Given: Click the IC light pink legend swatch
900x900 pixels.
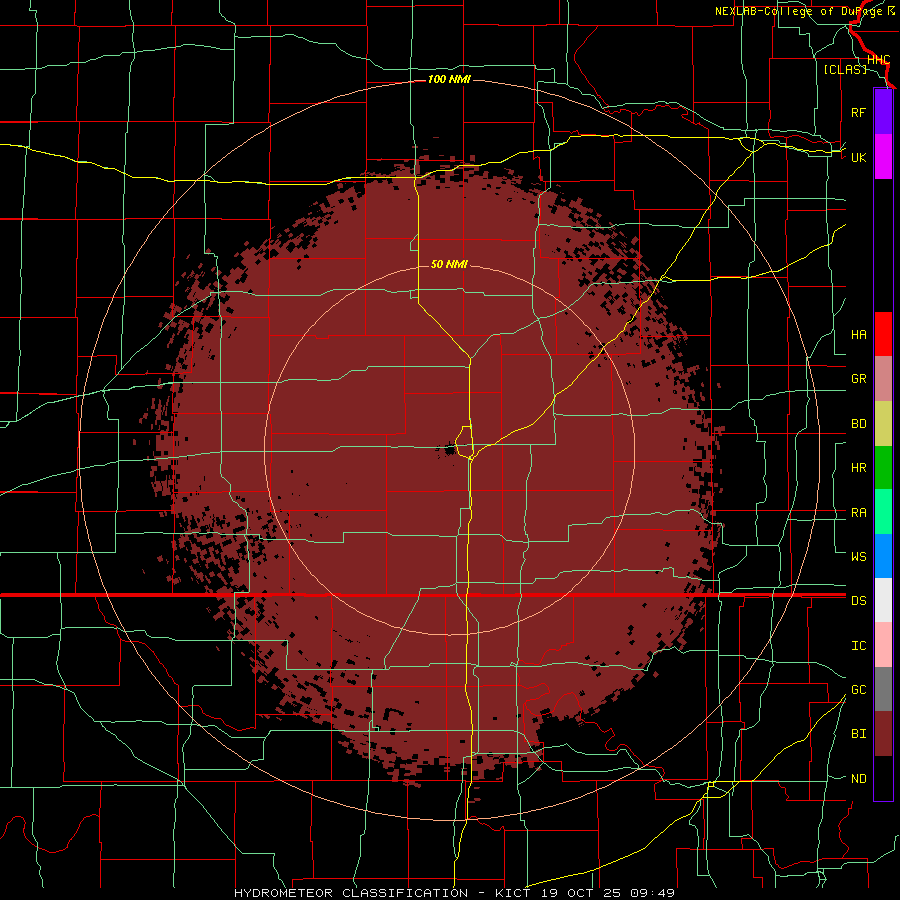Looking at the screenshot, I should coord(883,645).
